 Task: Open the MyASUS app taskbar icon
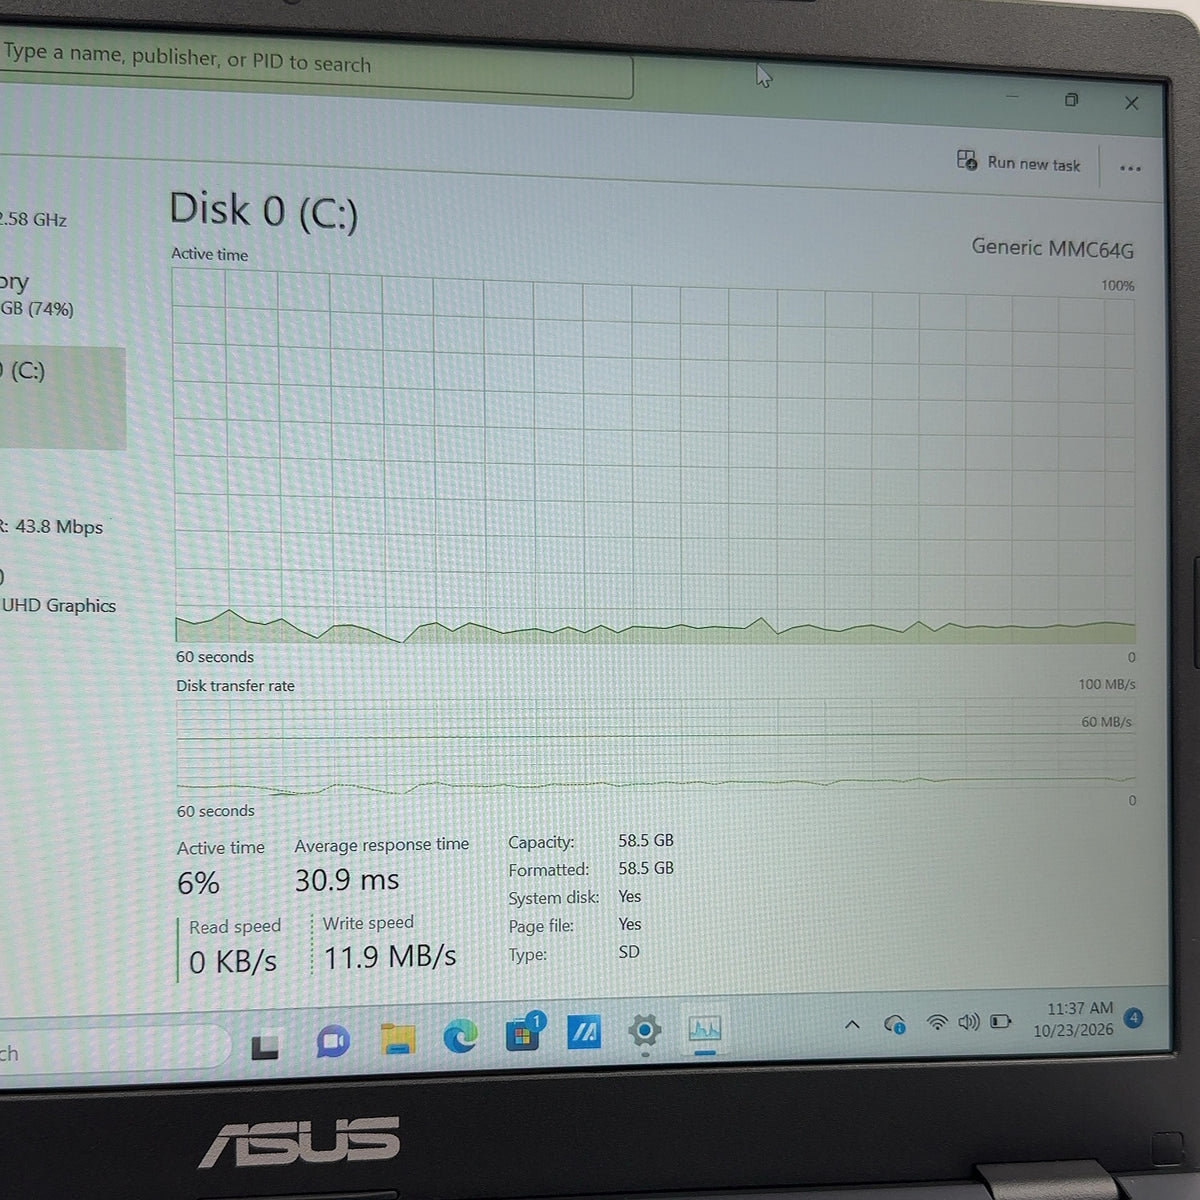pos(584,1032)
